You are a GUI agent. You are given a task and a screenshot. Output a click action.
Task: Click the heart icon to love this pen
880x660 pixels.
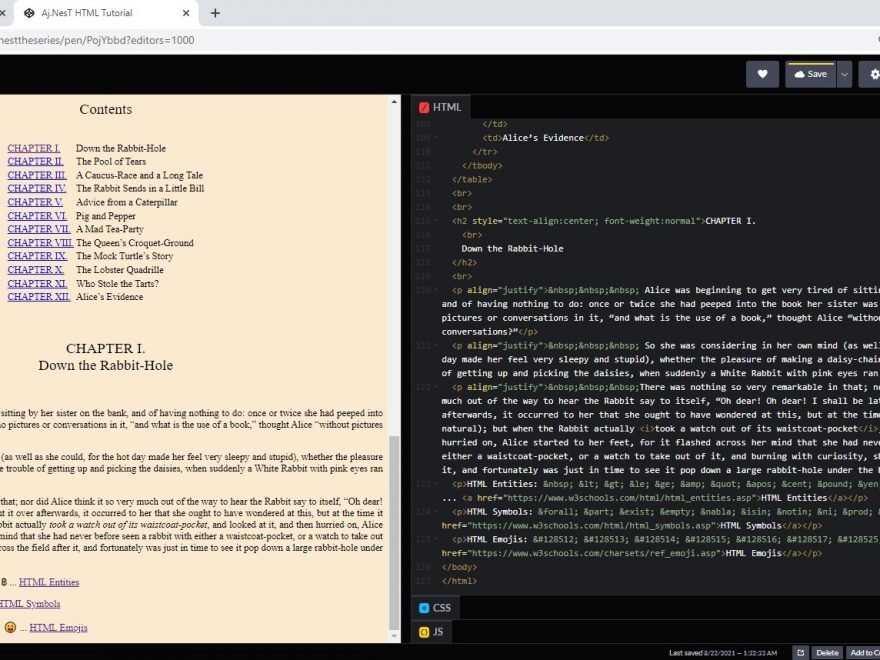click(x=762, y=74)
